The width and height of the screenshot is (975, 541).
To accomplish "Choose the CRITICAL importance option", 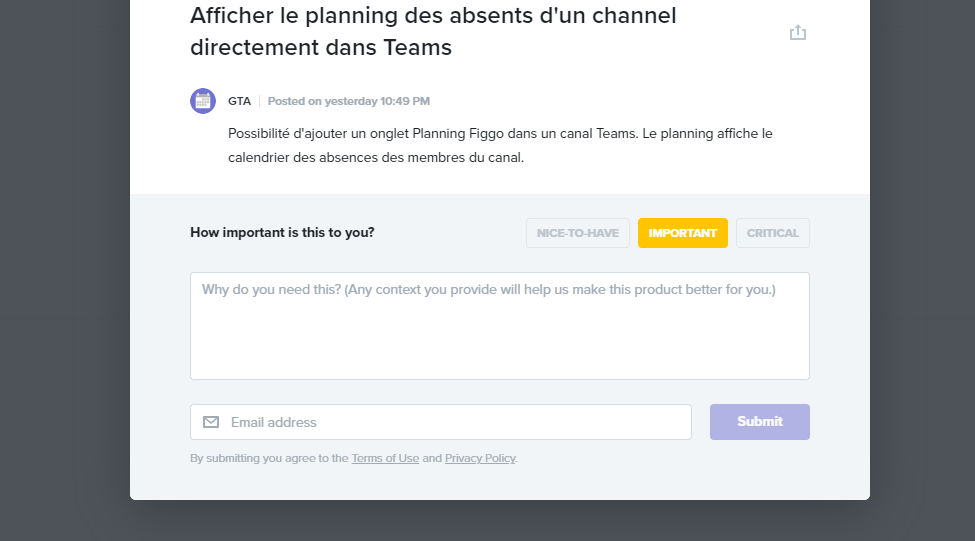I will pos(773,233).
